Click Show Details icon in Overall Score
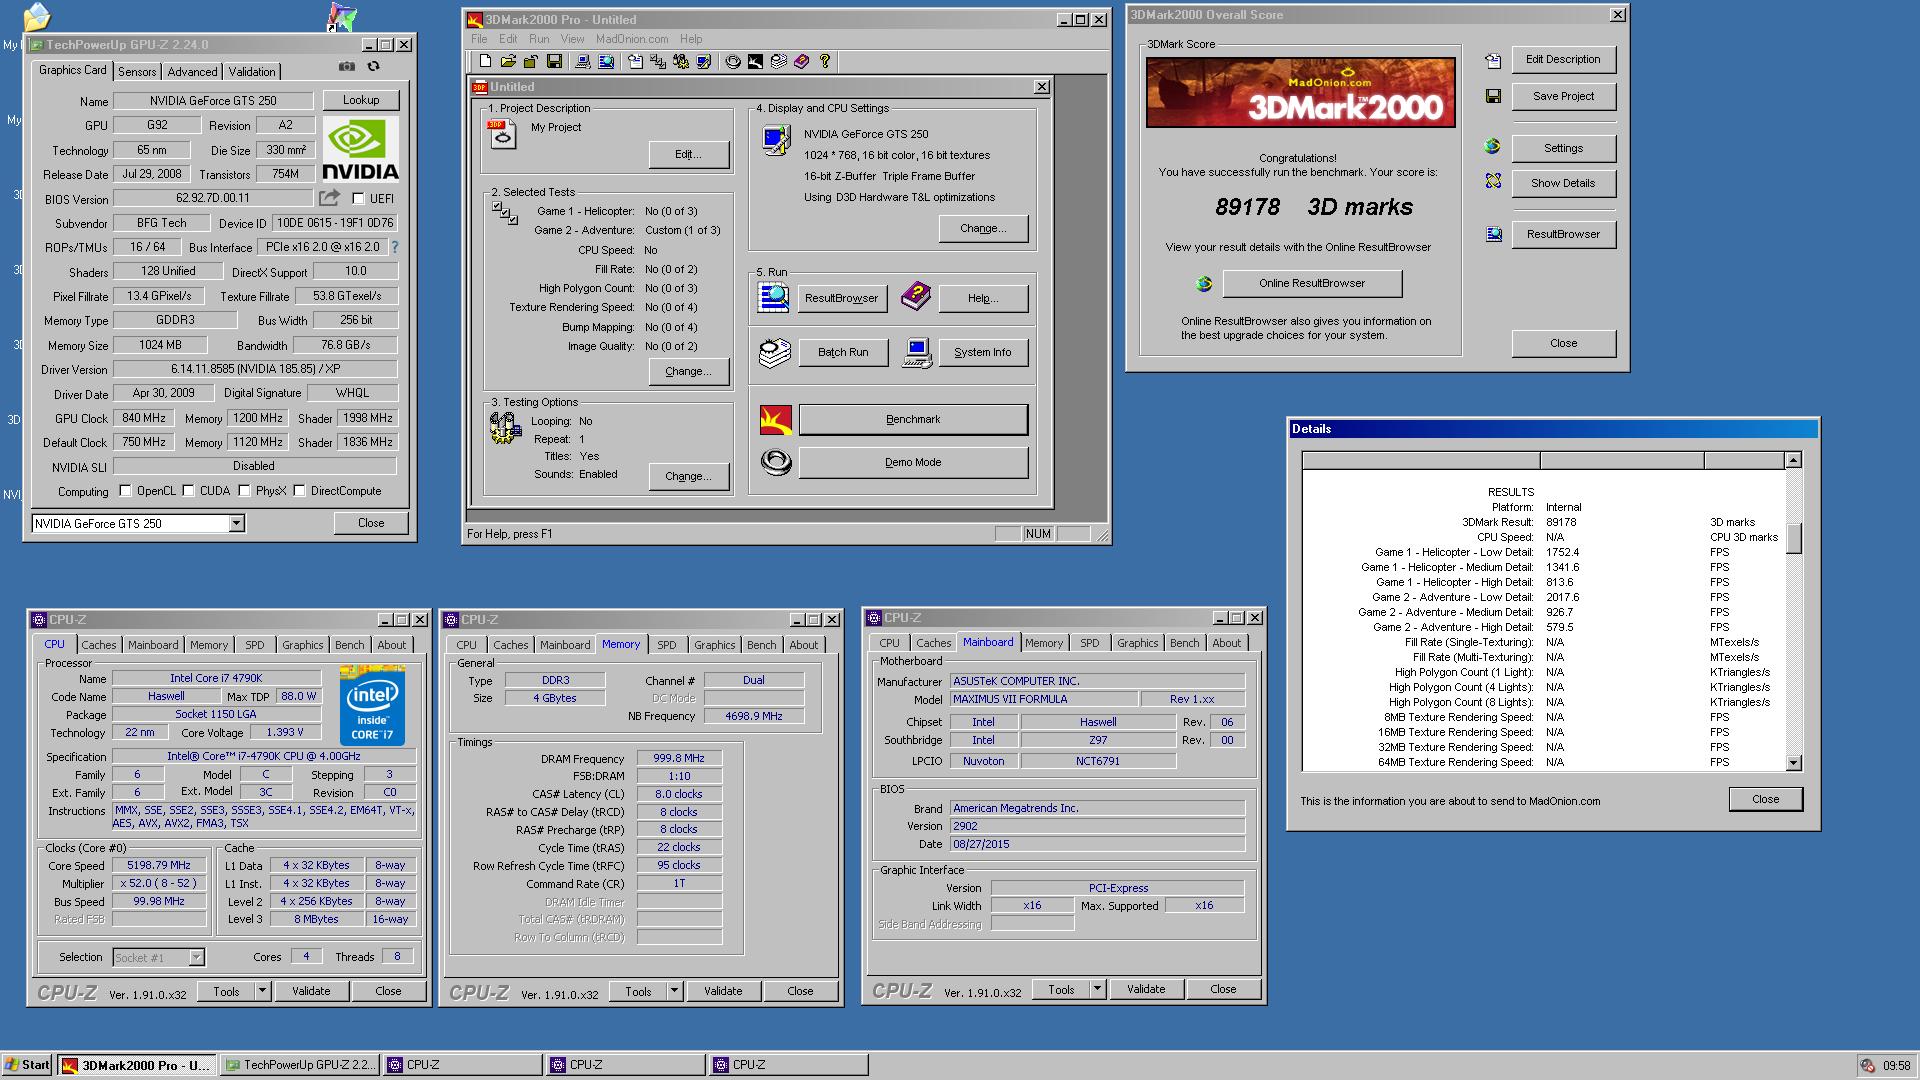 1493,181
